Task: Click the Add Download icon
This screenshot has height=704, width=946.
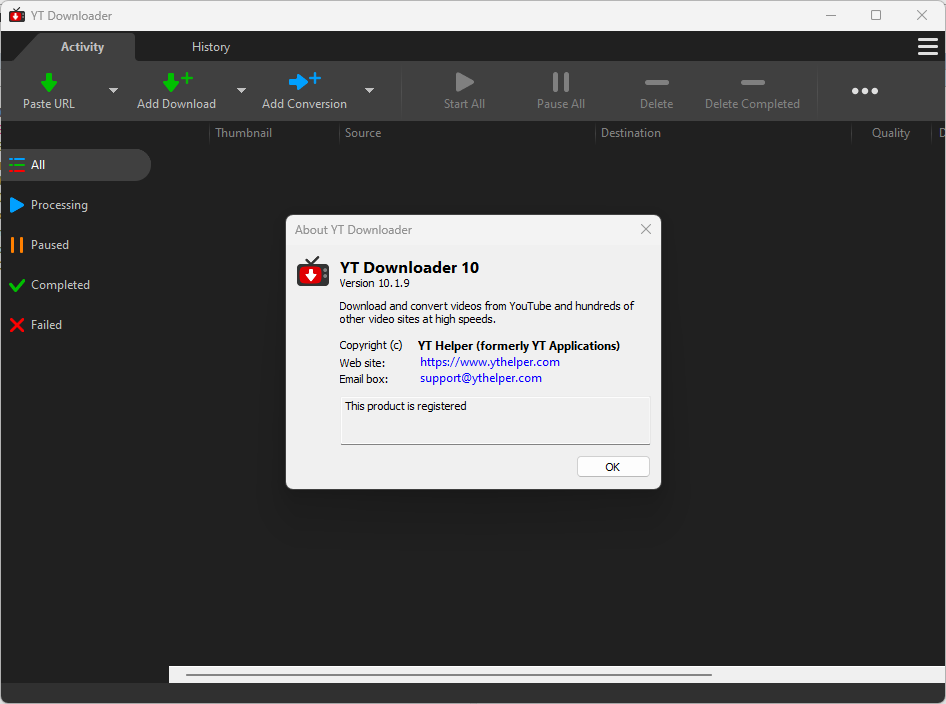Action: [177, 81]
